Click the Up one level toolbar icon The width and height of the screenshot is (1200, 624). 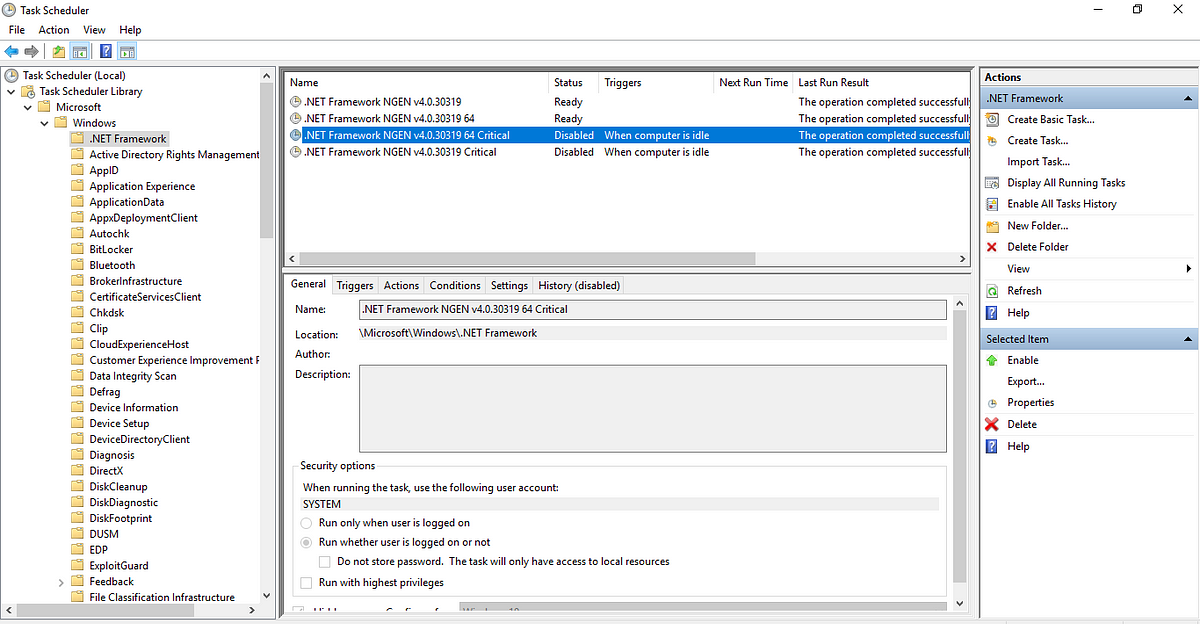(59, 51)
